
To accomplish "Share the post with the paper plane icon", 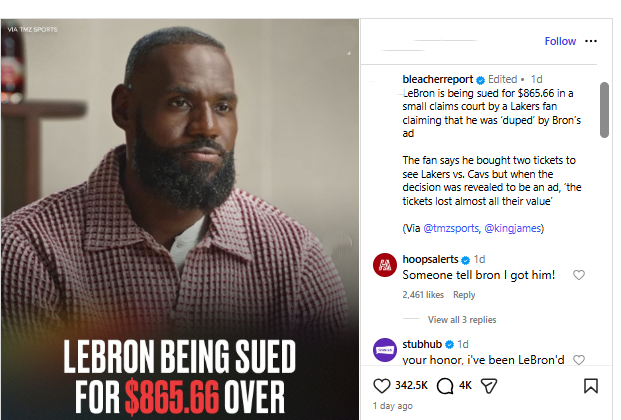I will pyautogui.click(x=488, y=386).
